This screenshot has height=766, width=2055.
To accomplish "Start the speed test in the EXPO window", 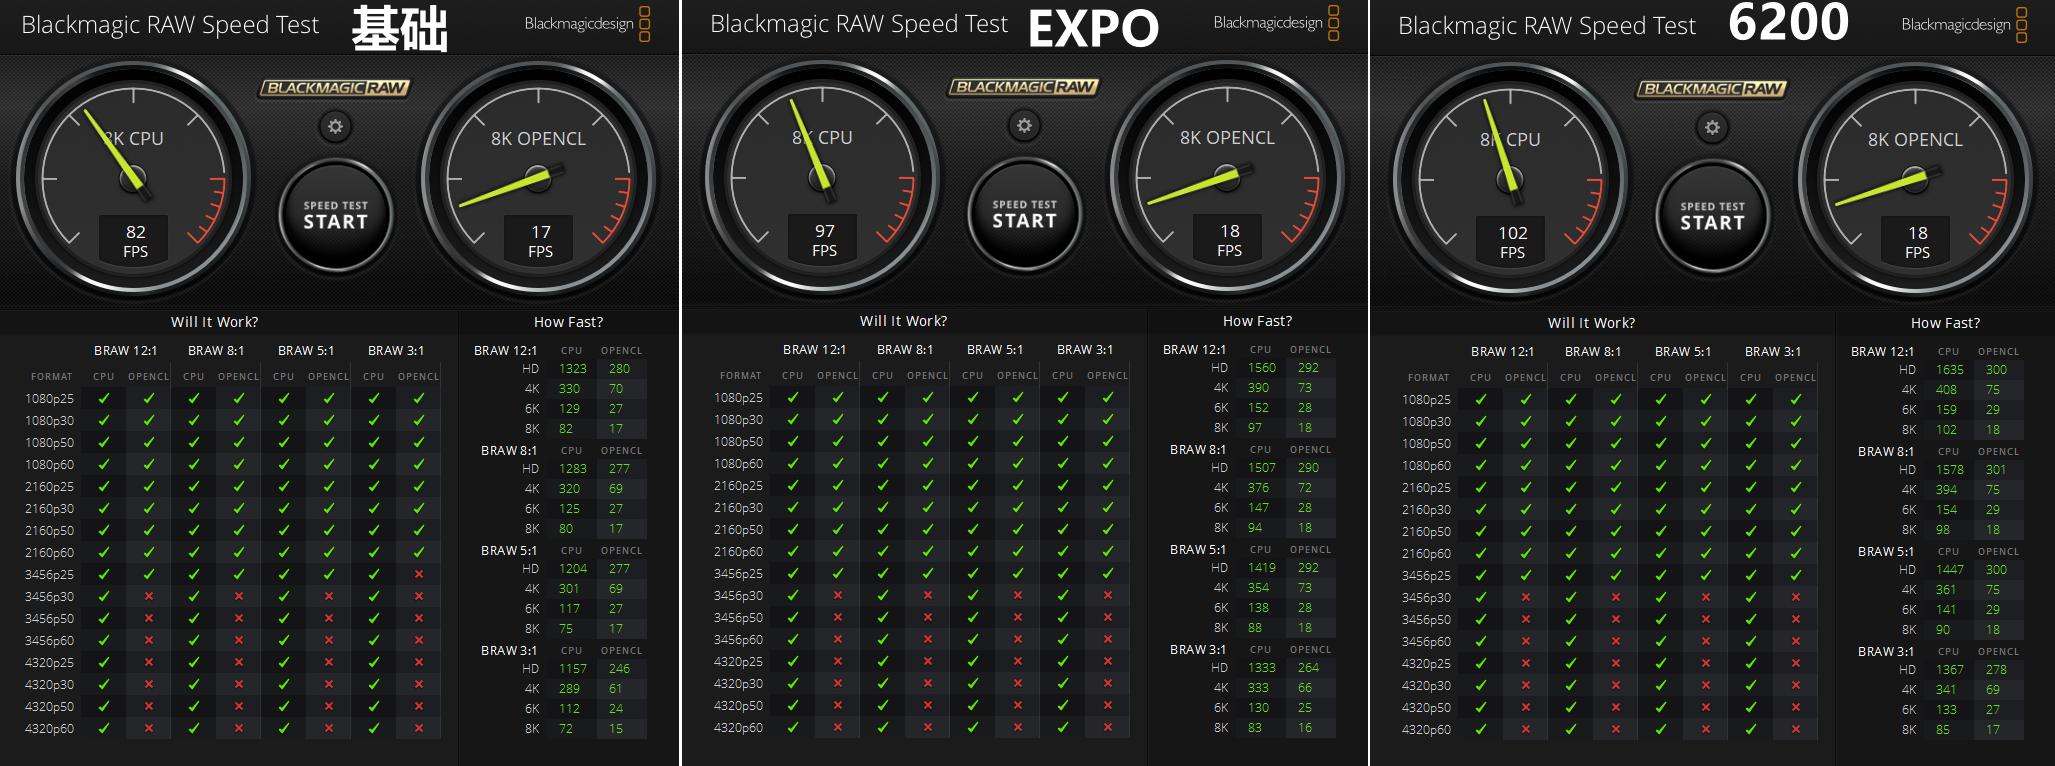I will pos(1024,214).
